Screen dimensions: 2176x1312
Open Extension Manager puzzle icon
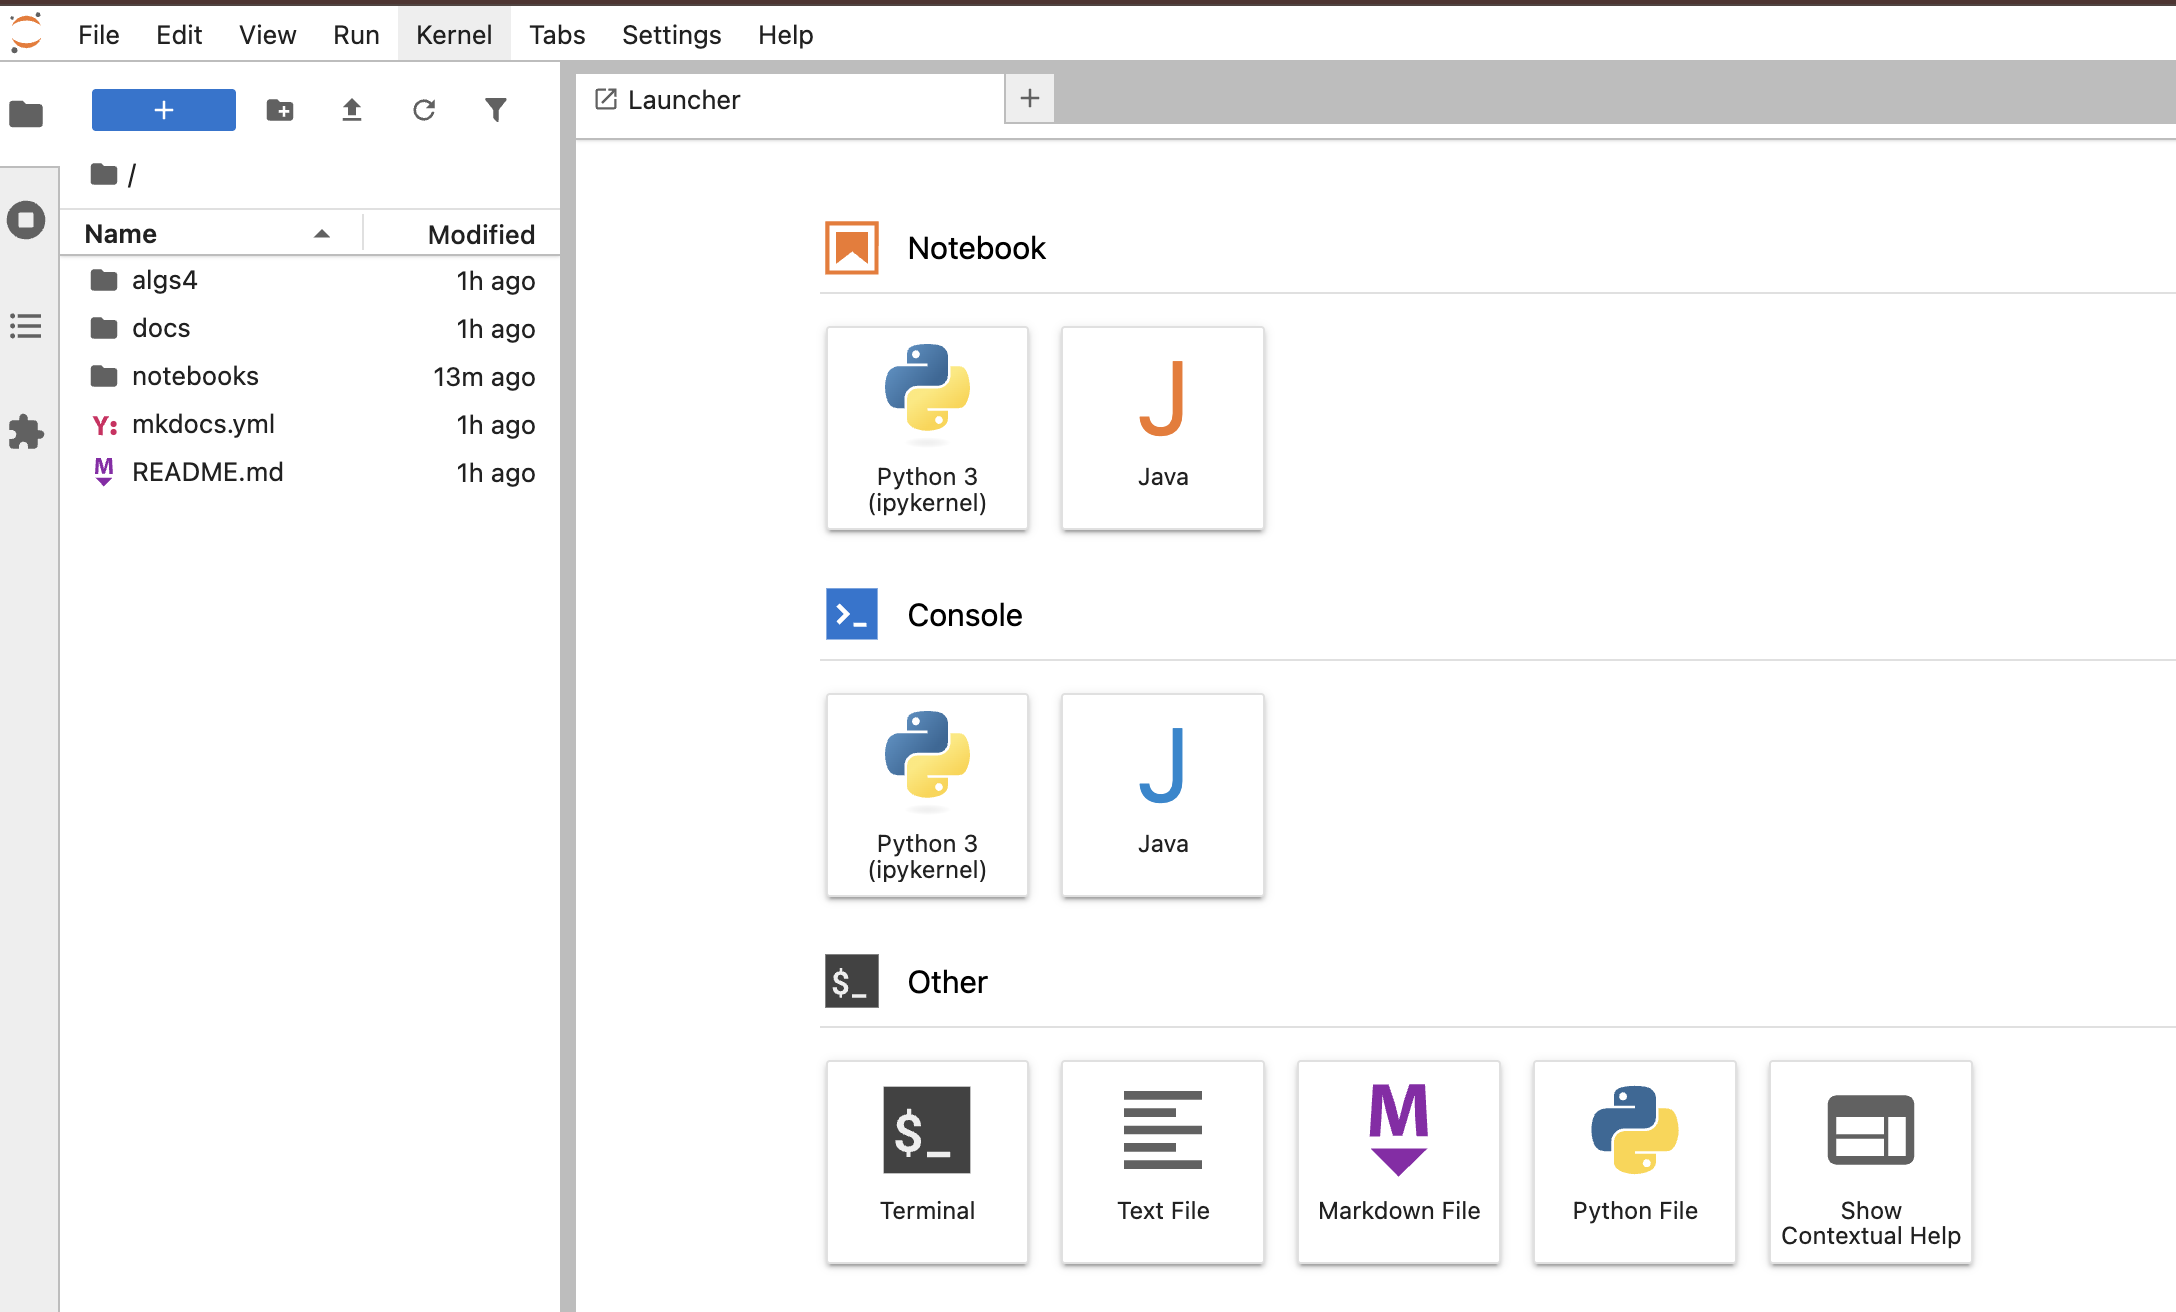(x=26, y=432)
